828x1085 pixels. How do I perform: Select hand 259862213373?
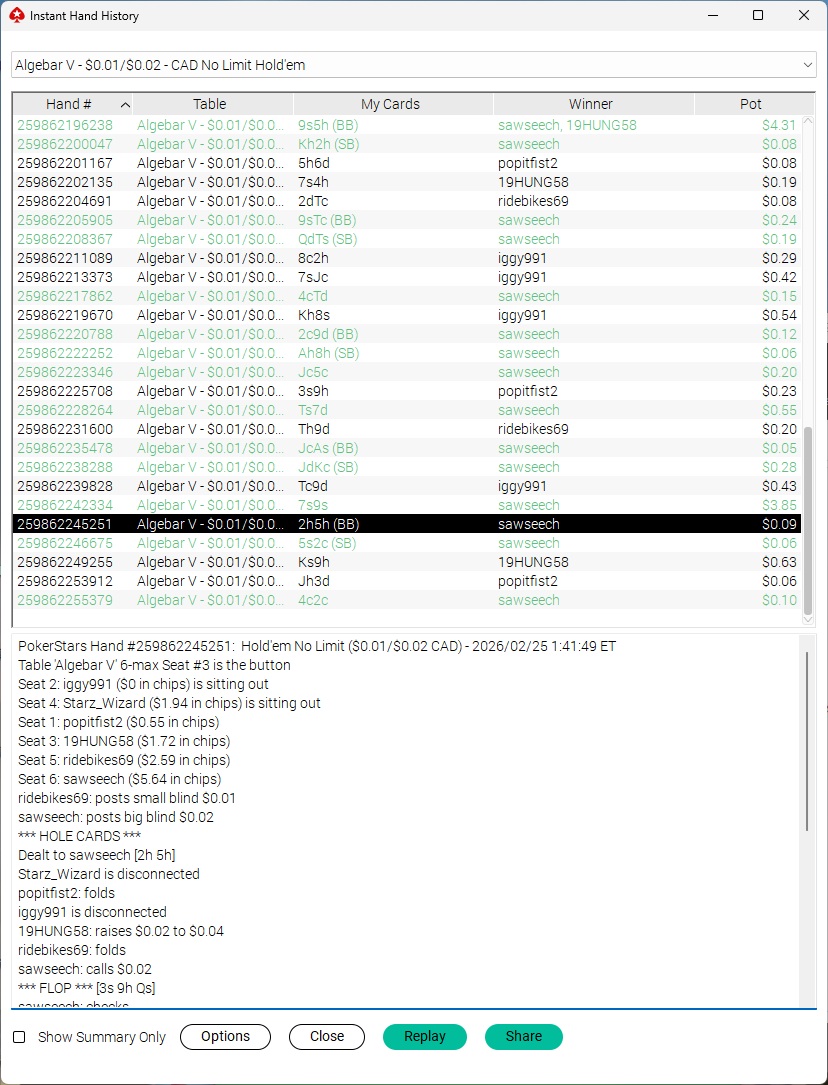coord(407,277)
